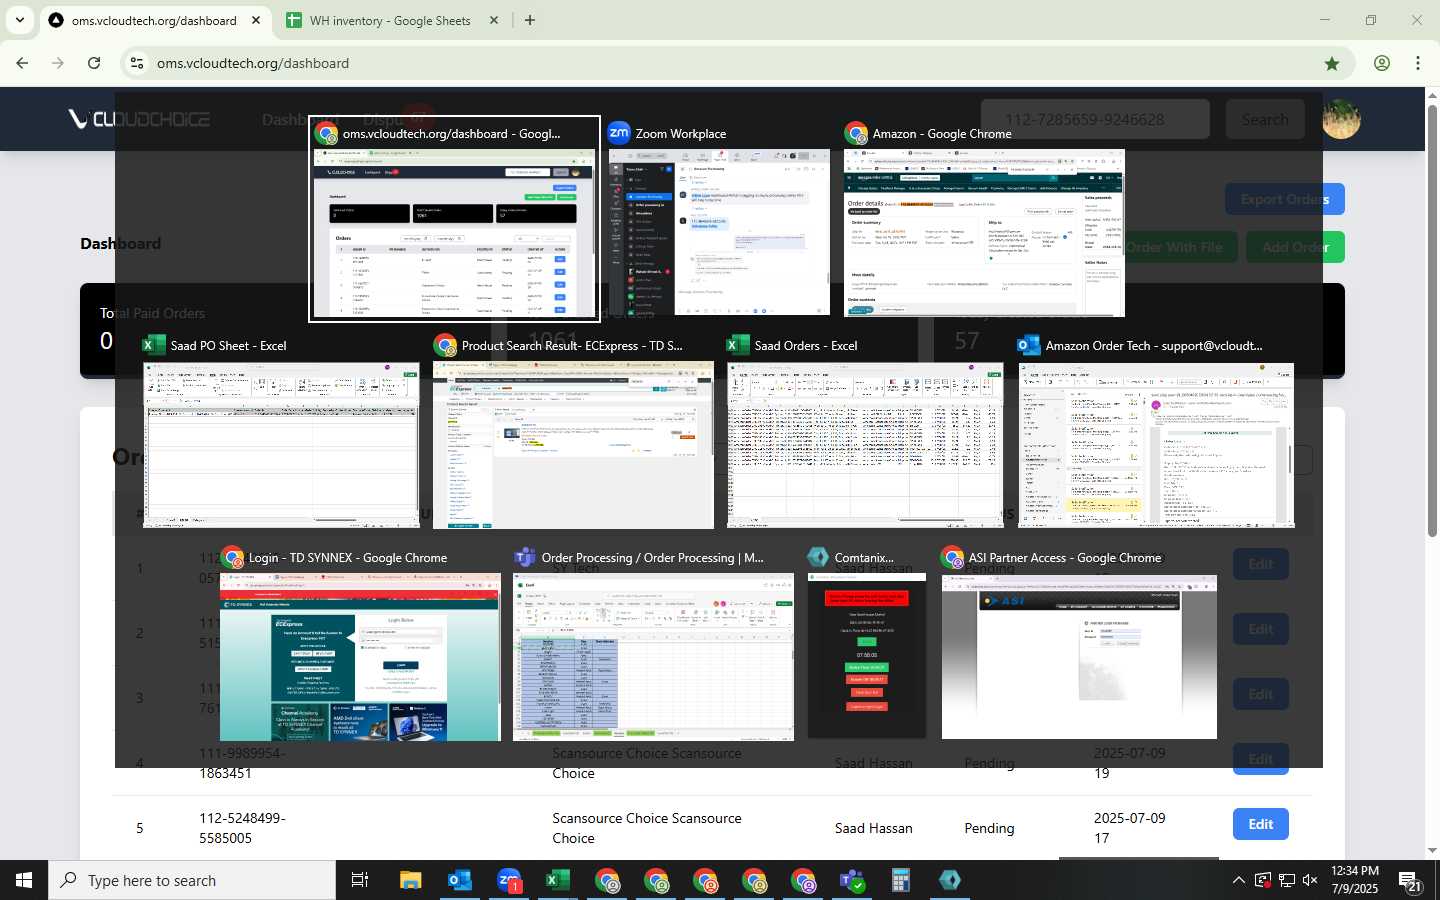Click Chrome icon beside Amazon - Google Chrome title

(856, 133)
